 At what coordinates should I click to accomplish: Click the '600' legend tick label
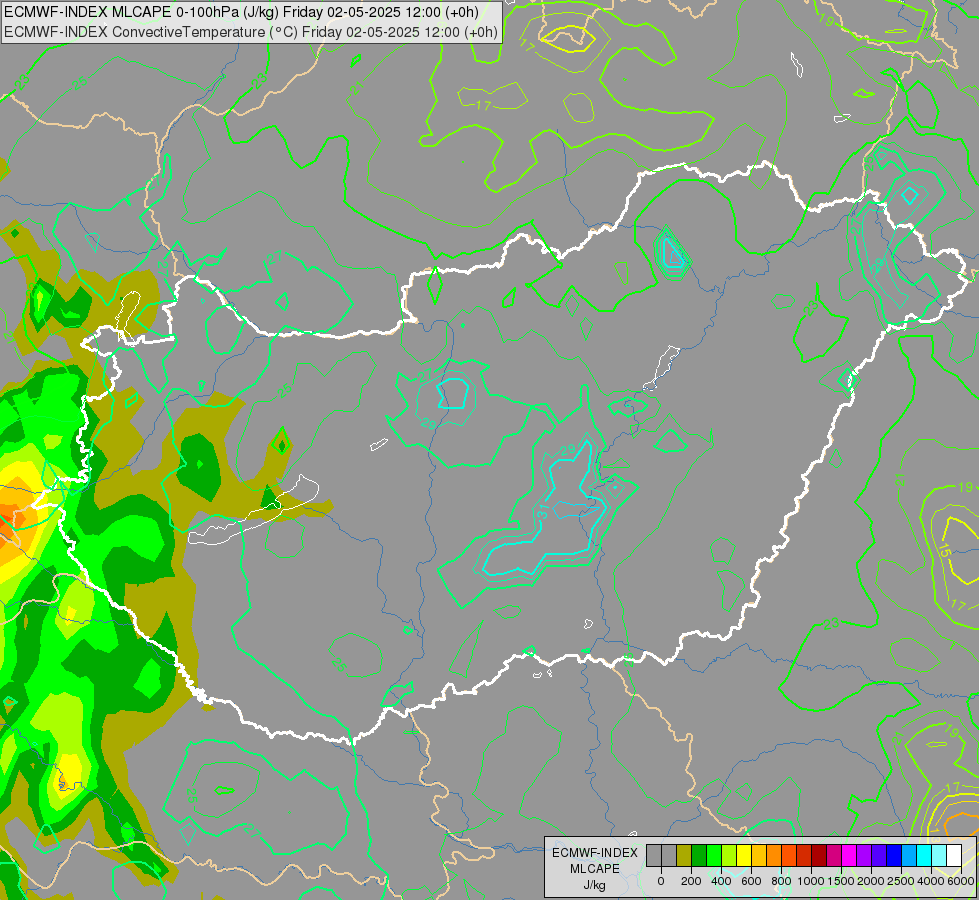point(751,881)
